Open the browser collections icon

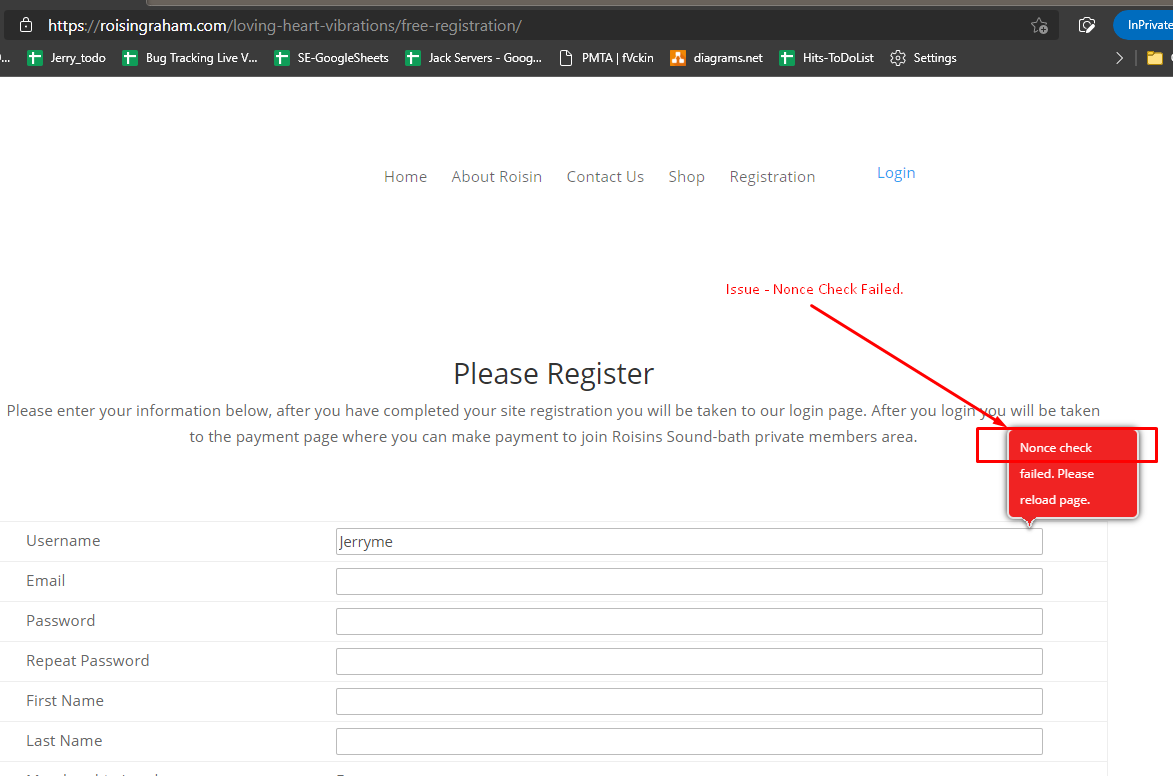[1087, 25]
